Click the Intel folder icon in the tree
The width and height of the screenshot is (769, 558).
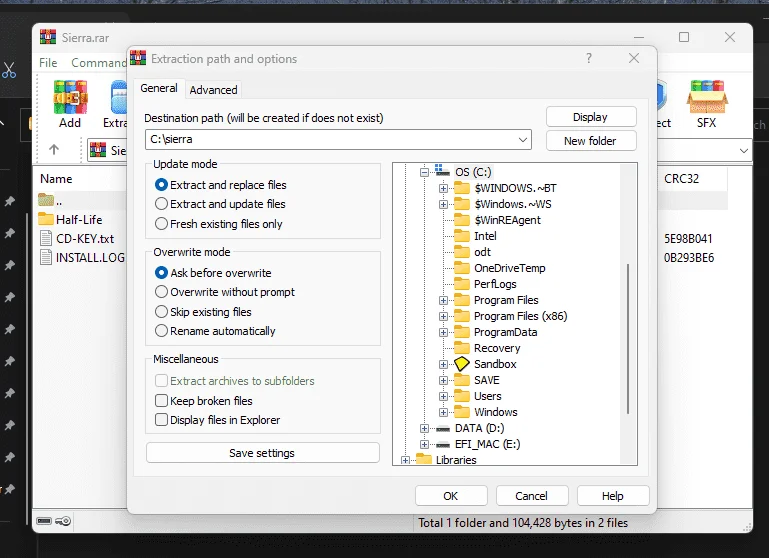point(461,235)
